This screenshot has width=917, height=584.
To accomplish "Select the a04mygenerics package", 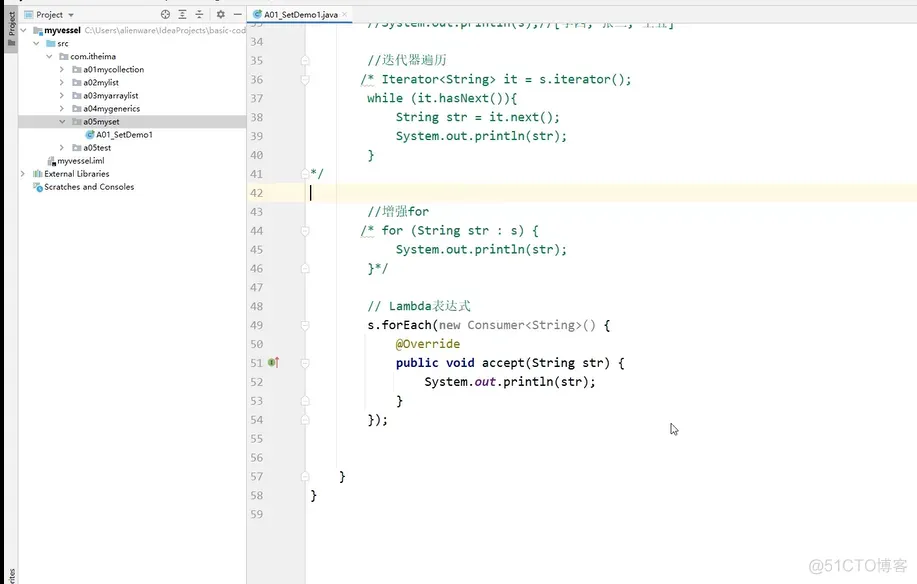I will click(111, 109).
